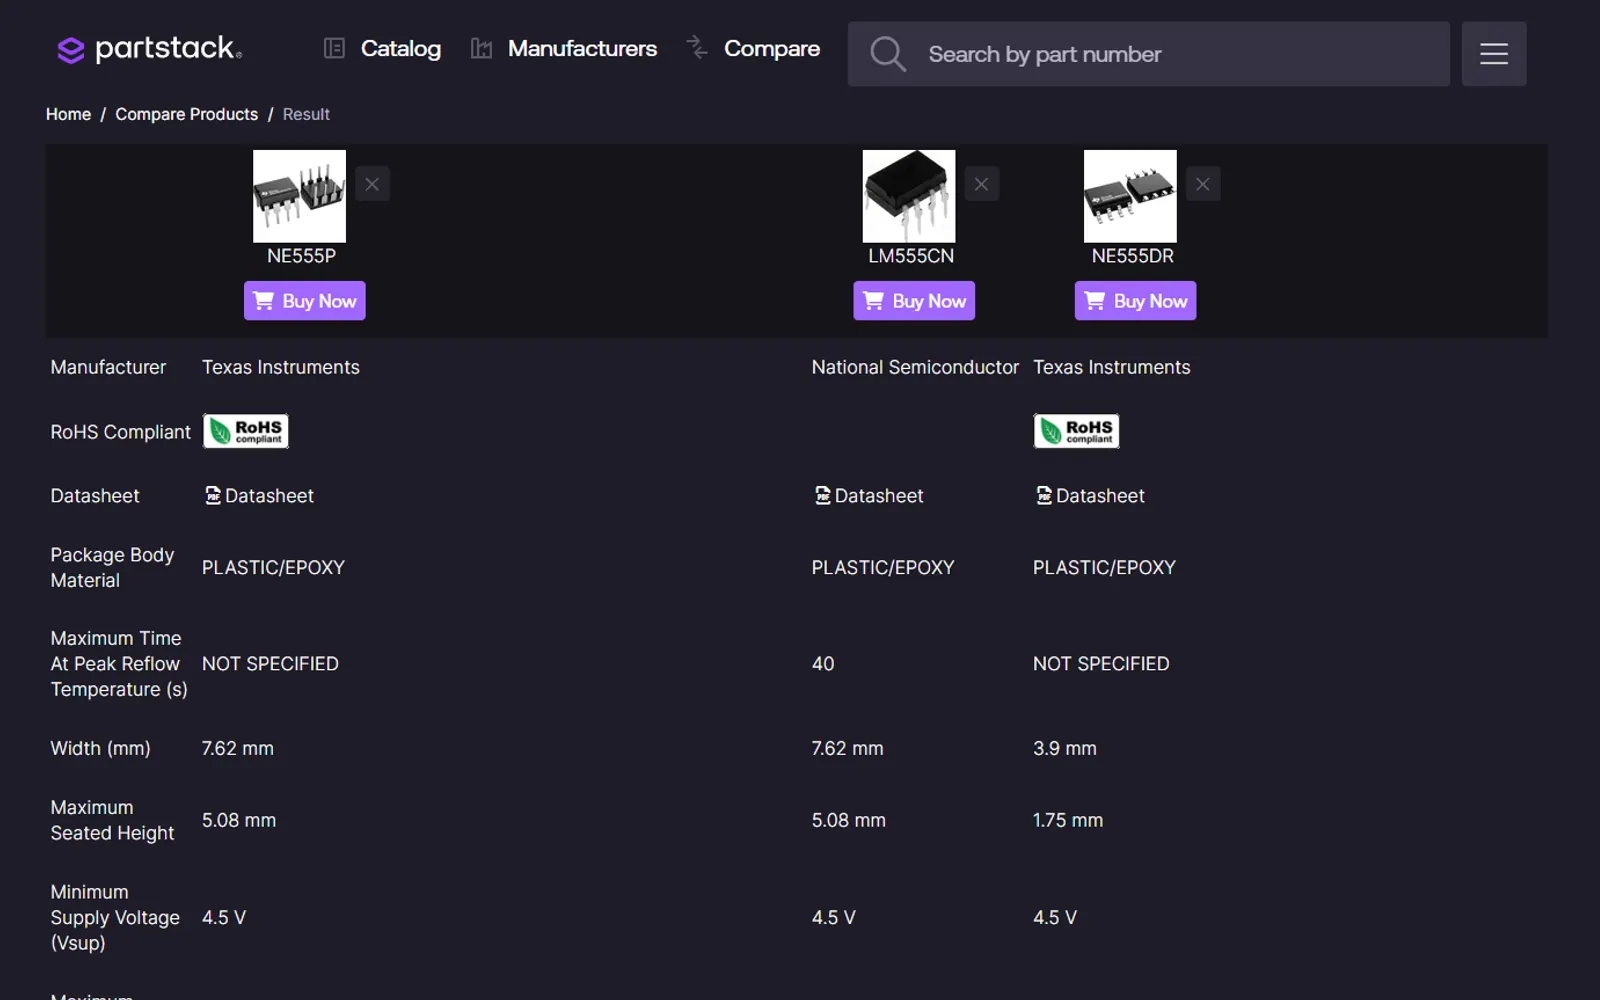
Task: Click the Result breadcrumb text
Action: point(306,114)
